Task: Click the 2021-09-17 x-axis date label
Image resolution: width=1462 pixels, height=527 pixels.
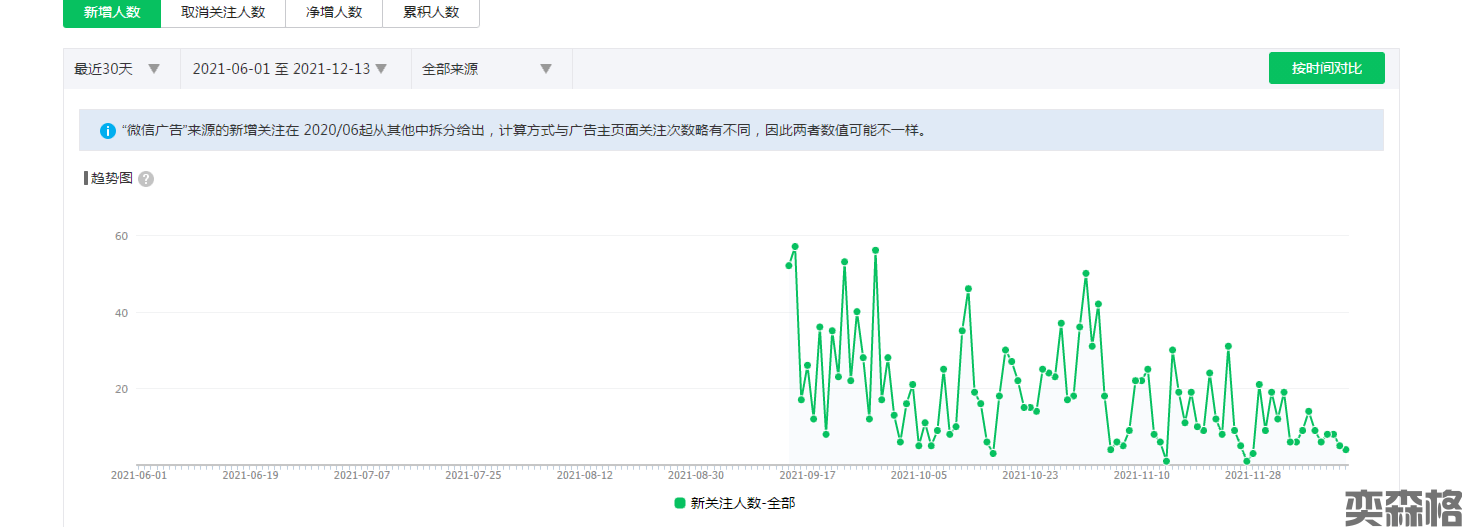Action: tap(807, 476)
